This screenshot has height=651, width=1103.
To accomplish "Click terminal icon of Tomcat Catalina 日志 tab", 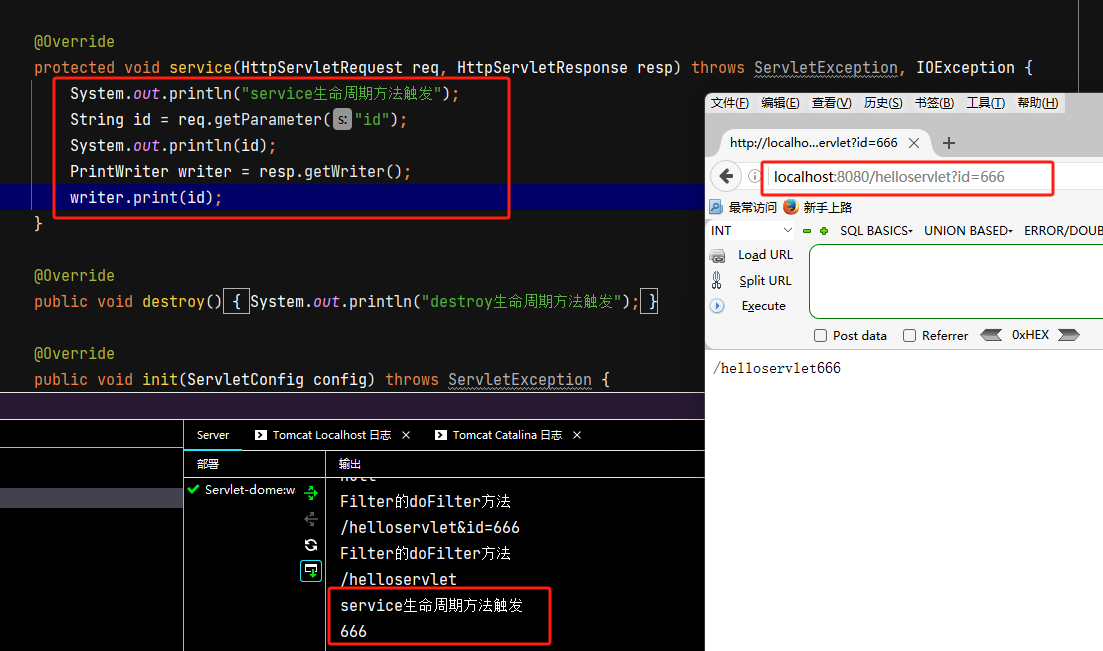I will (x=441, y=435).
